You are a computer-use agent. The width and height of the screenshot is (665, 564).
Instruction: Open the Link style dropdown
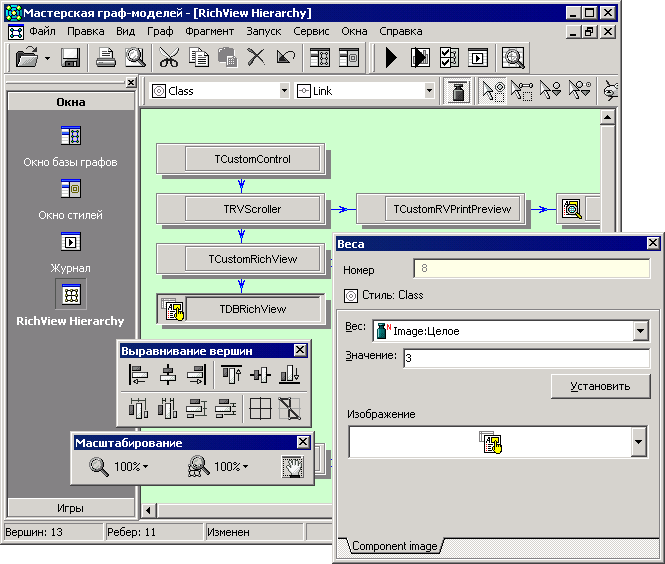[x=429, y=91]
